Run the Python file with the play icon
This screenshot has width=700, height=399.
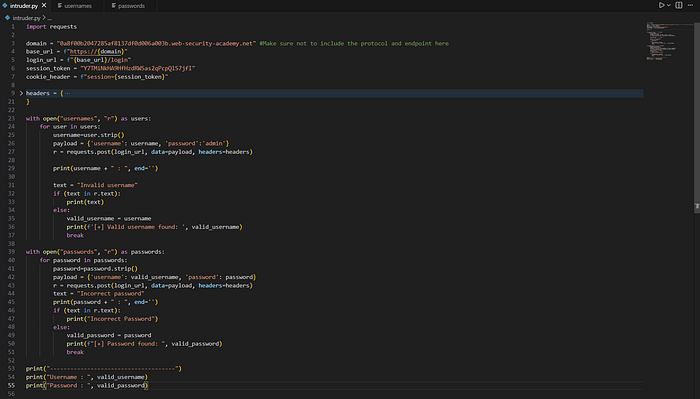[662, 5]
